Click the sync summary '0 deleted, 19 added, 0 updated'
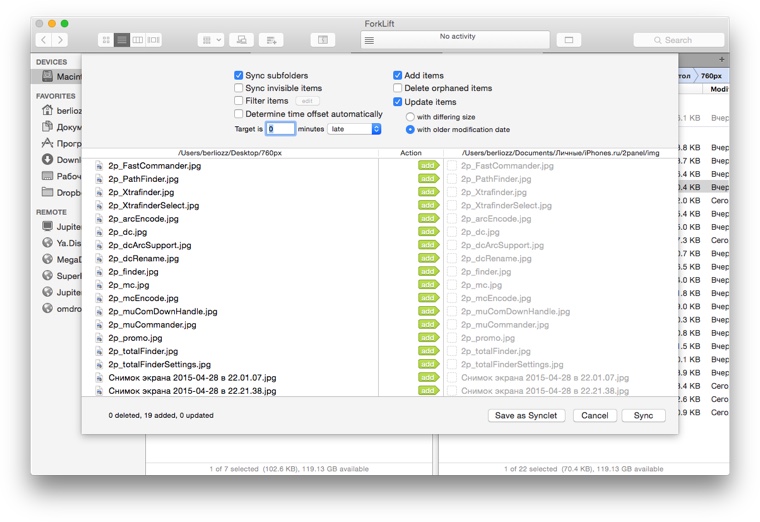760x522 pixels. click(161, 415)
